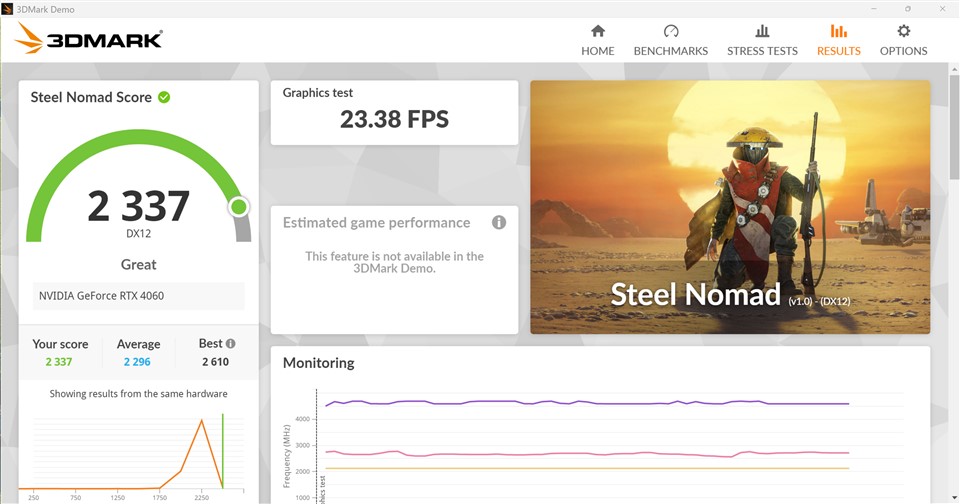Open Stress Tests bar chart icon
Viewport: 960px width, 504px height.
(x=762, y=32)
